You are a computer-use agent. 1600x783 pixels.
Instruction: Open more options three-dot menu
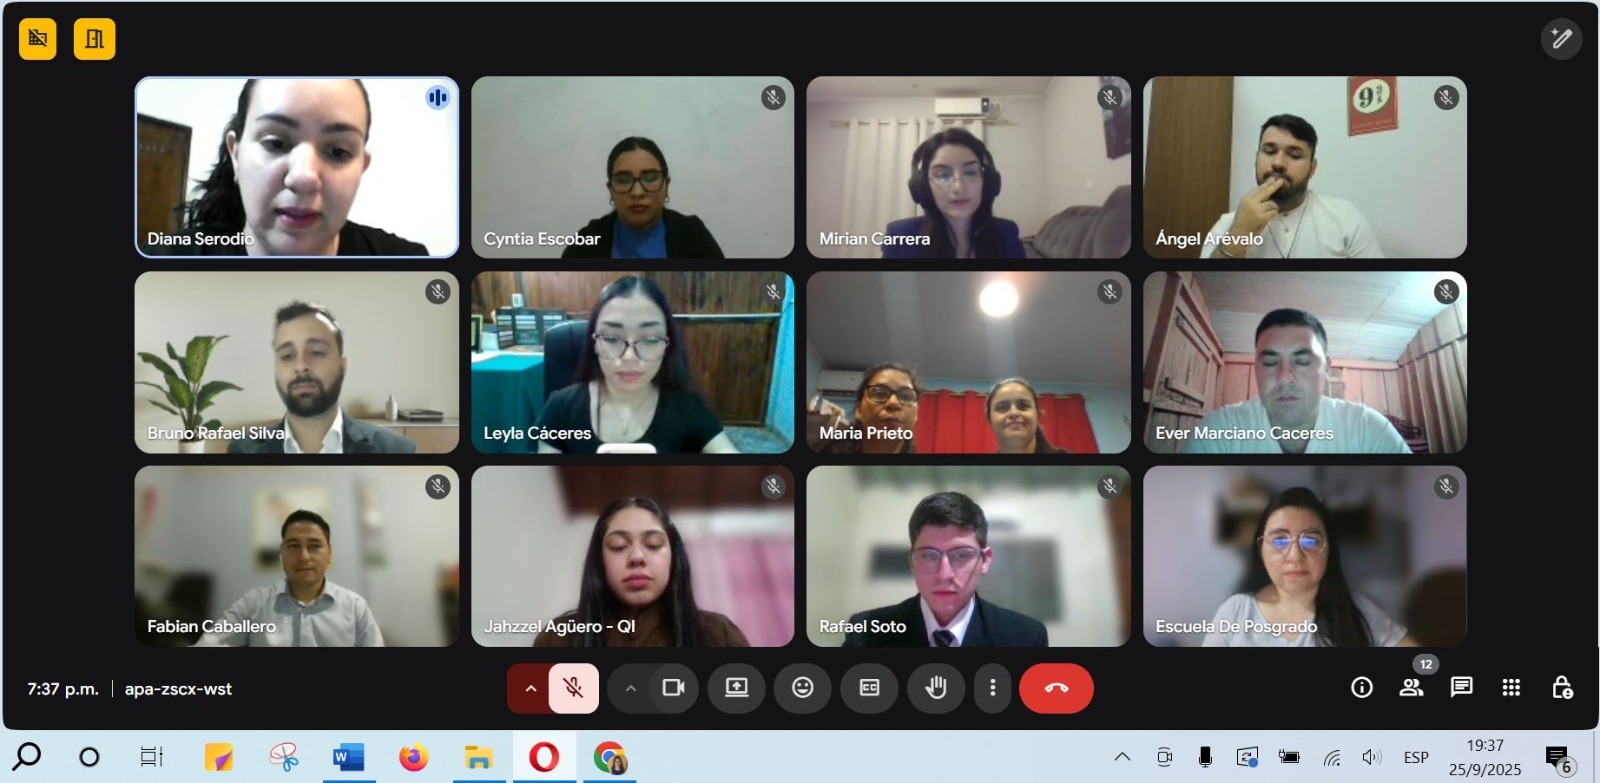pyautogui.click(x=992, y=688)
